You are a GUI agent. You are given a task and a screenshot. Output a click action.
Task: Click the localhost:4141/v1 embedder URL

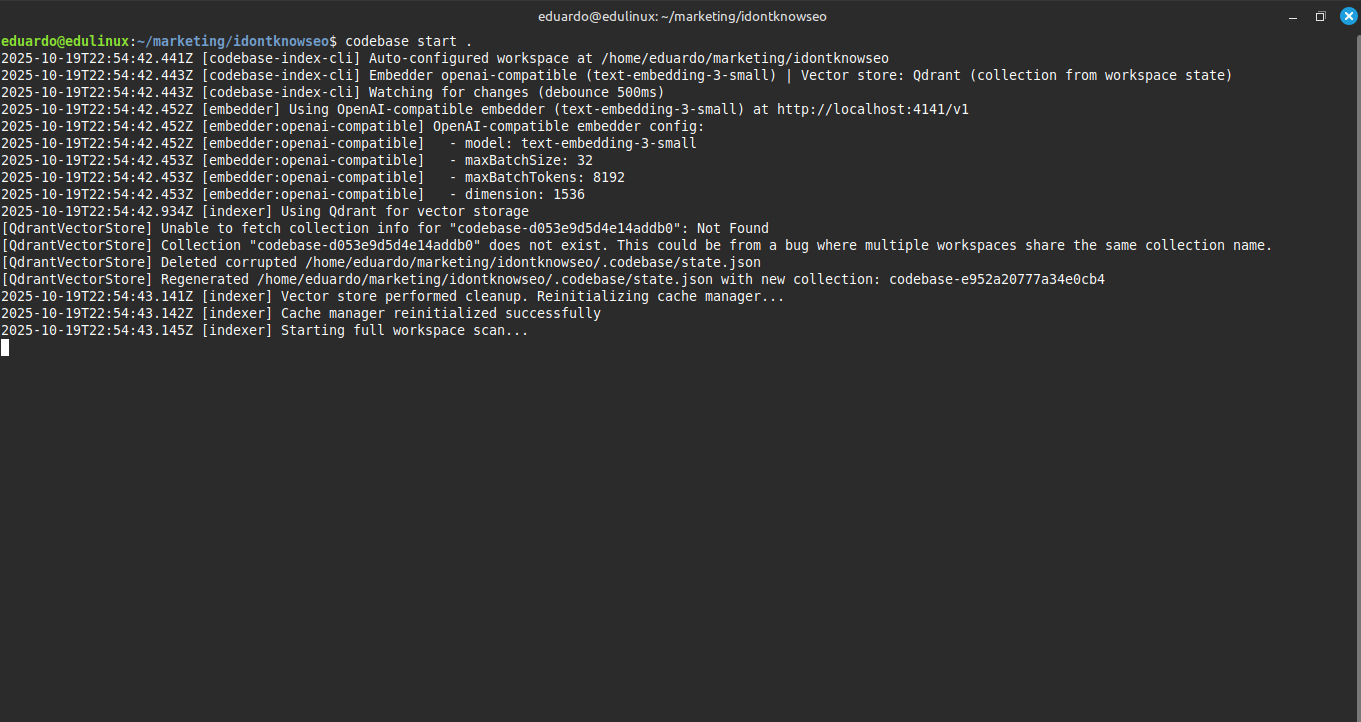872,109
